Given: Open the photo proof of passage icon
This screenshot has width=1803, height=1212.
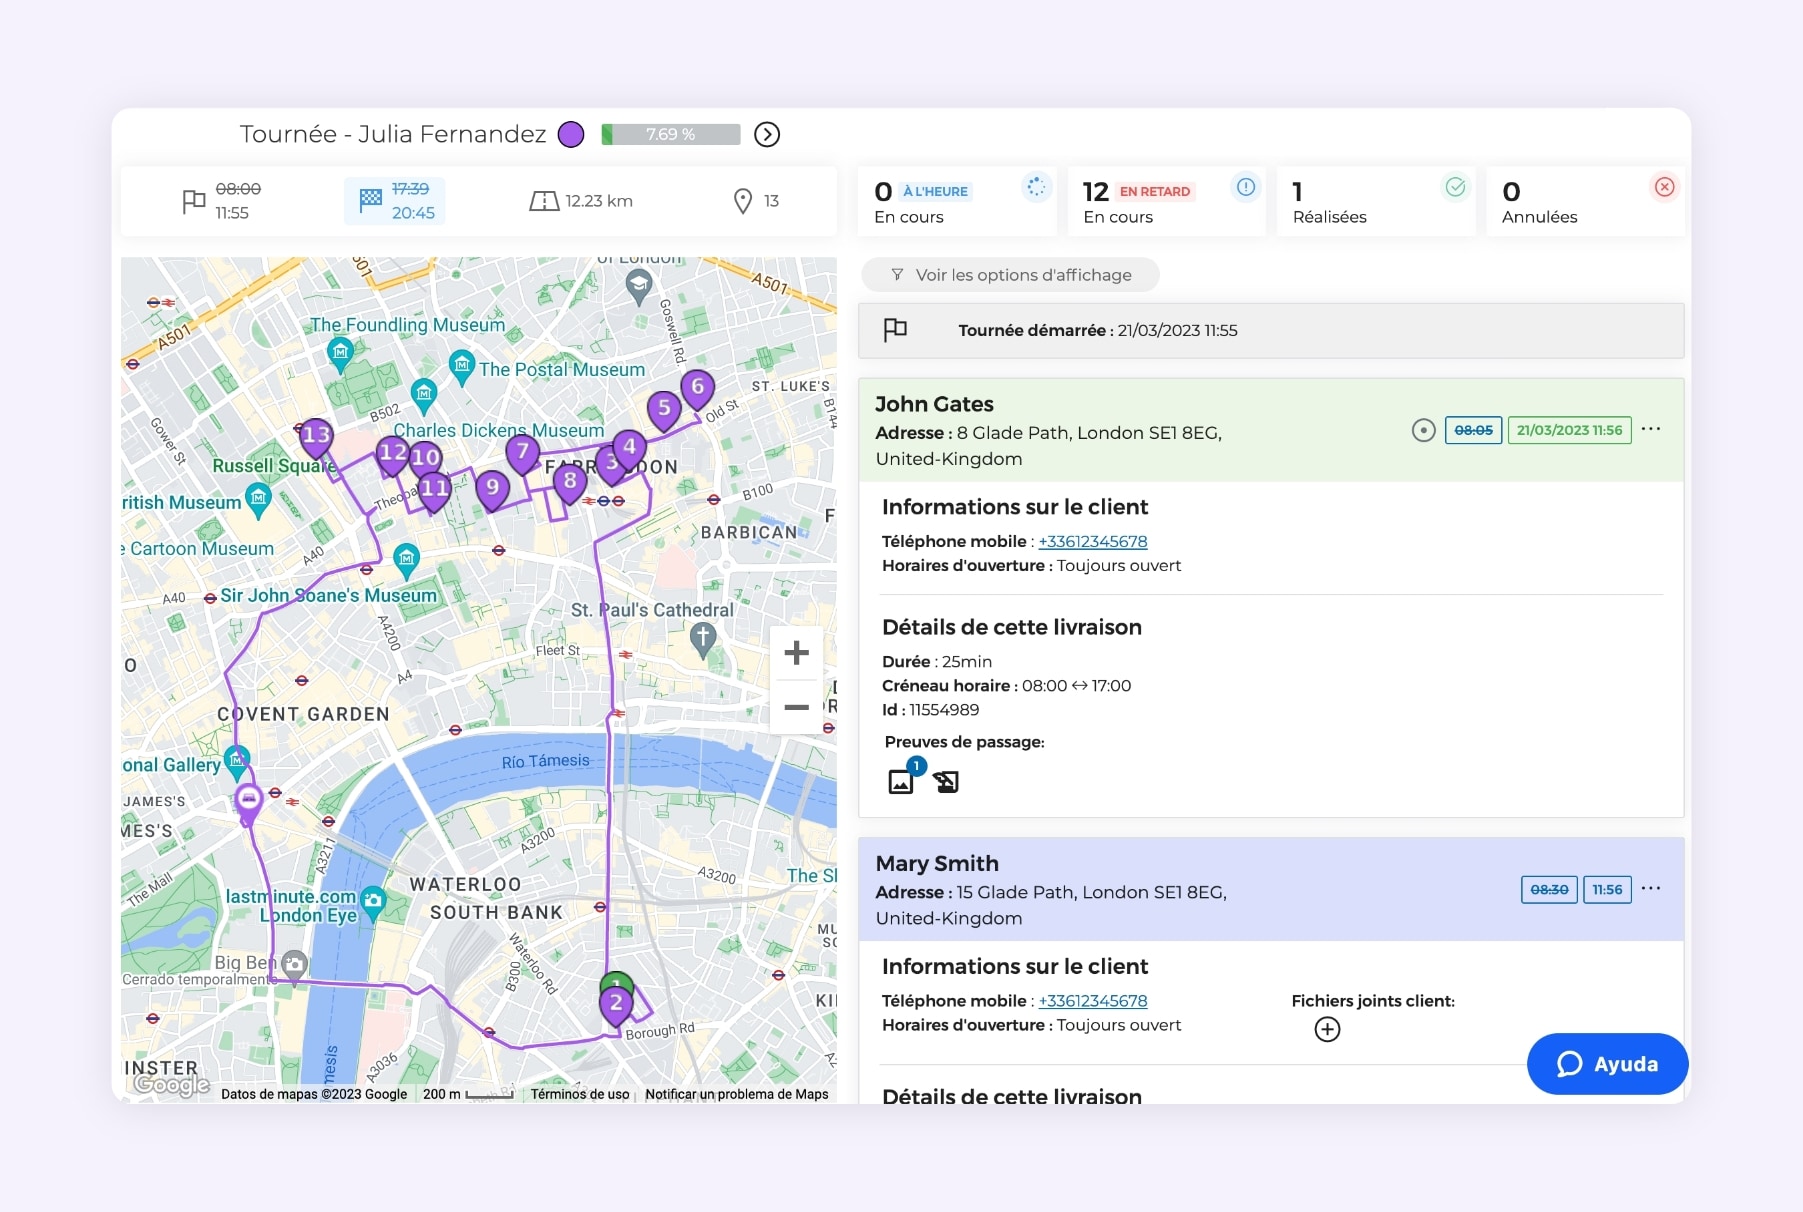Looking at the screenshot, I should (901, 781).
